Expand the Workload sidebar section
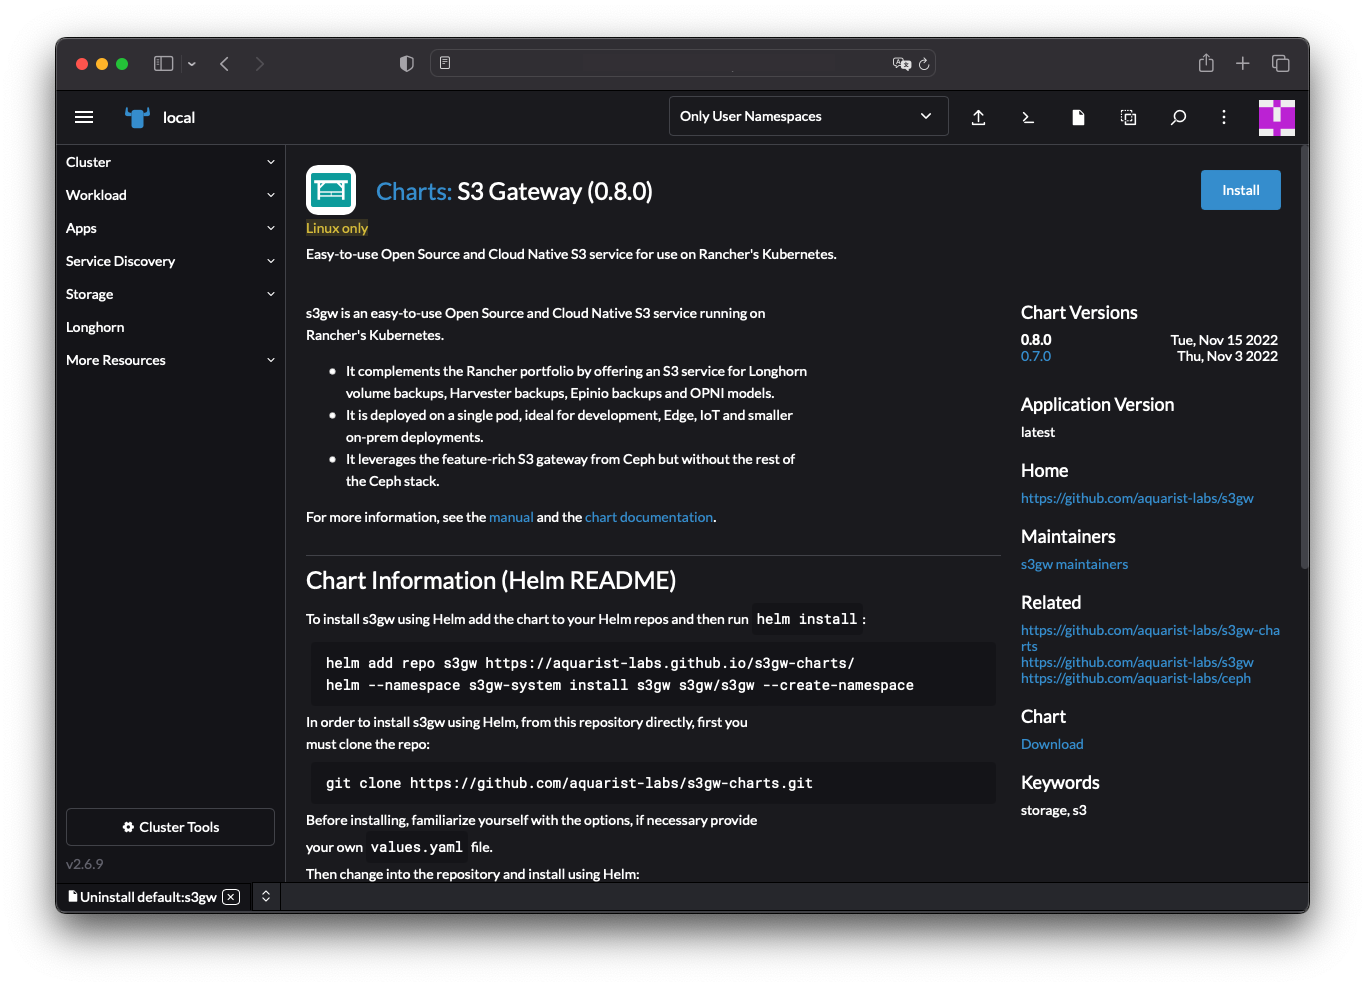Screen dimensions: 1365x987 pyautogui.click(x=170, y=194)
